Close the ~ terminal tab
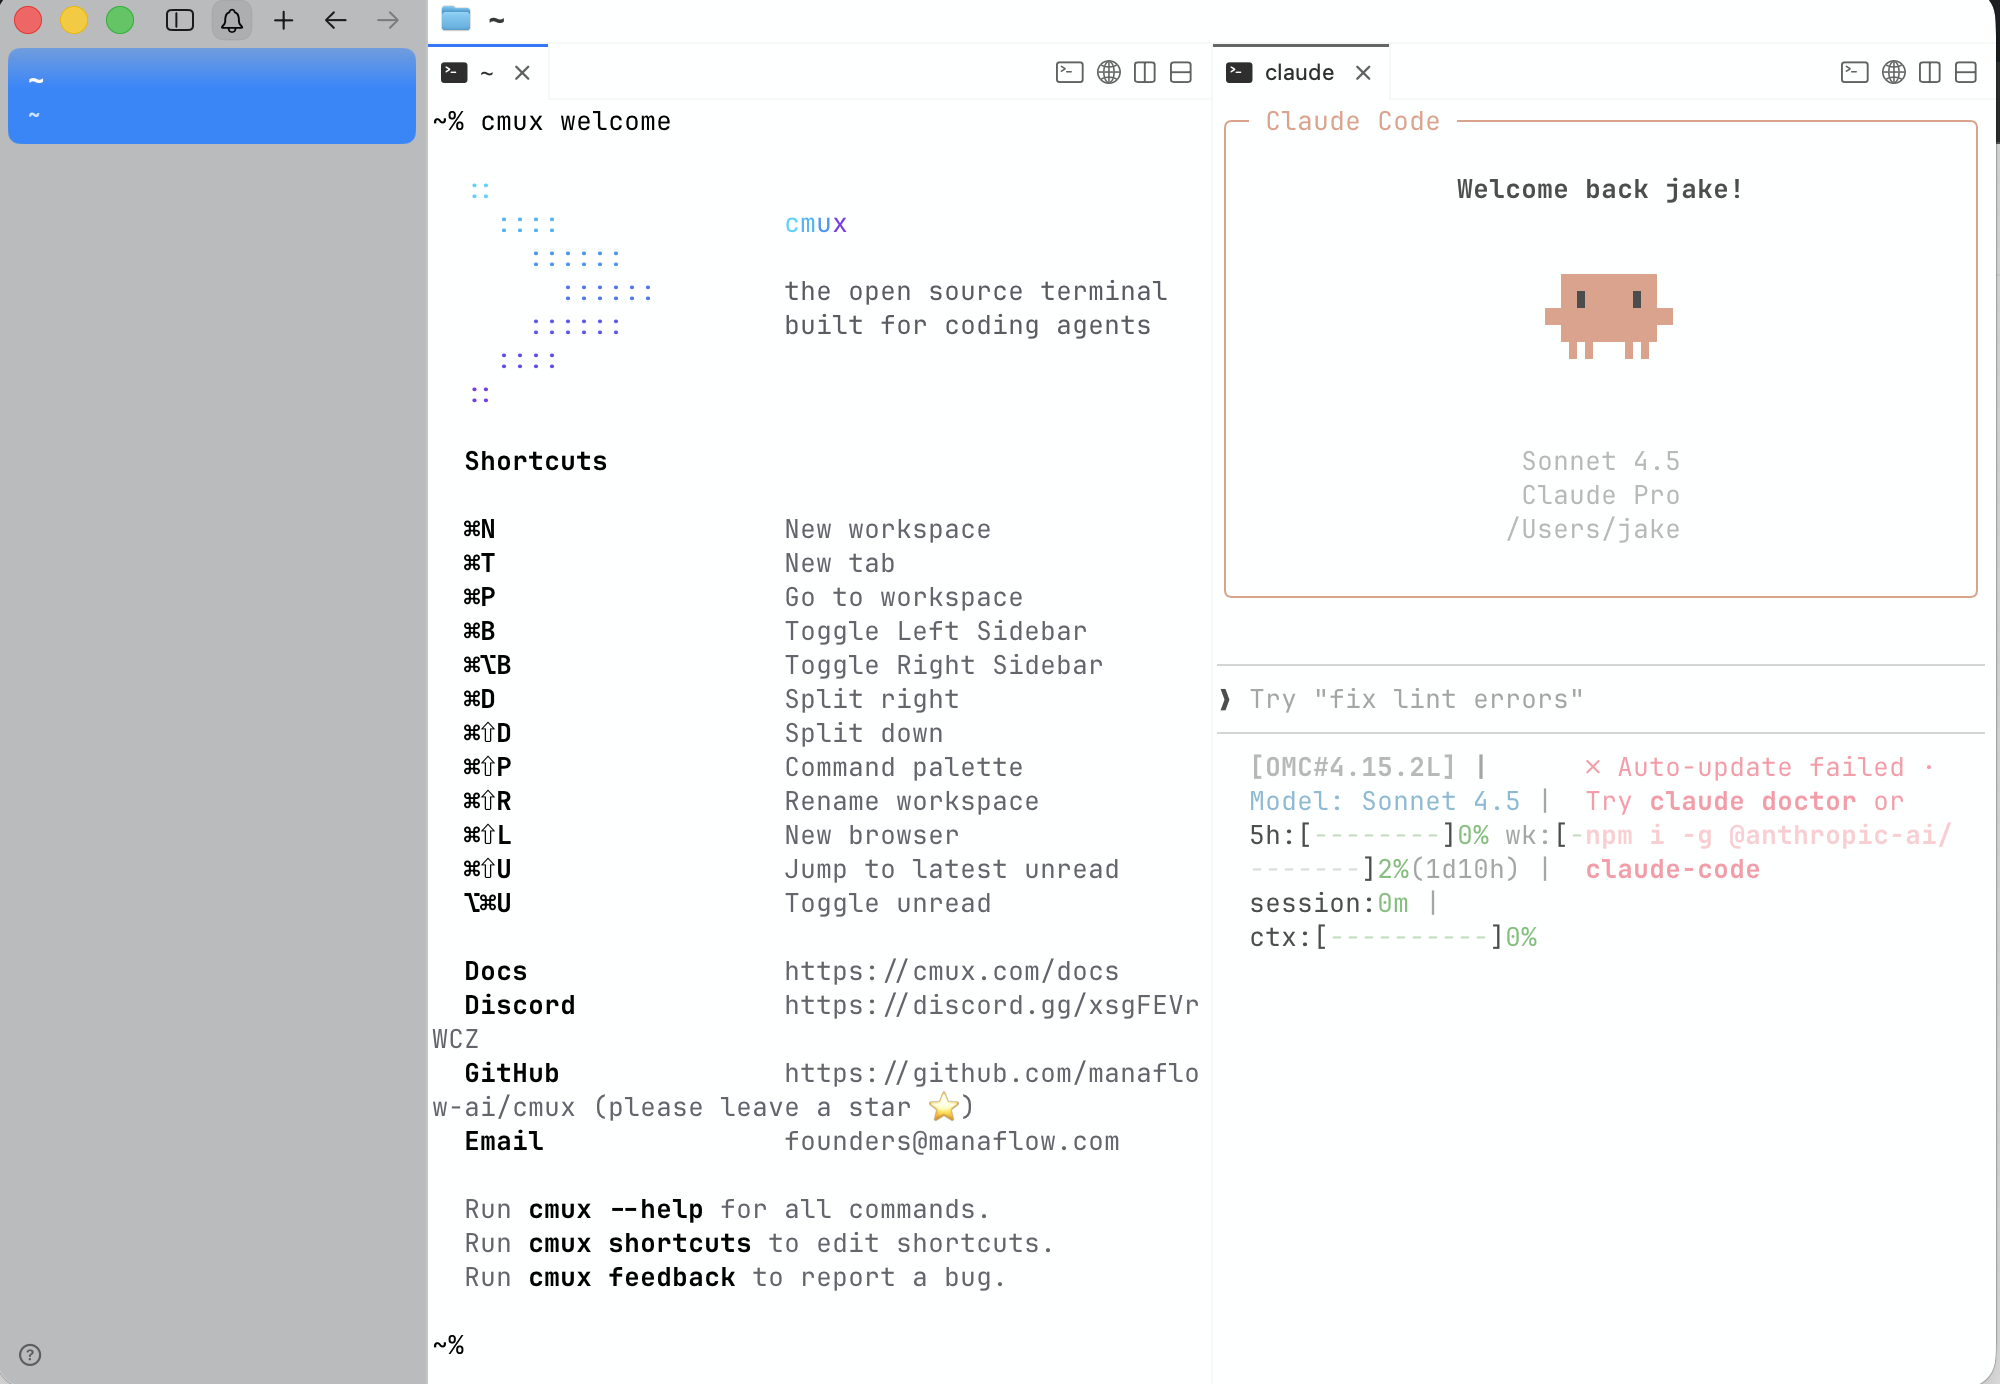The image size is (2000, 1384). click(x=522, y=72)
